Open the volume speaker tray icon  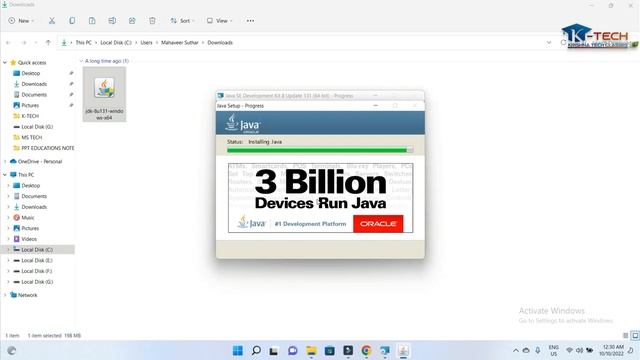tap(579, 351)
